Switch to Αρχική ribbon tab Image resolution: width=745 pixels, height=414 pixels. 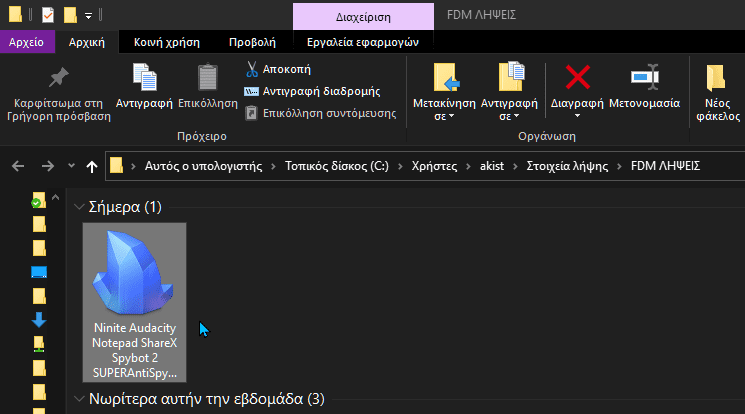[86, 42]
